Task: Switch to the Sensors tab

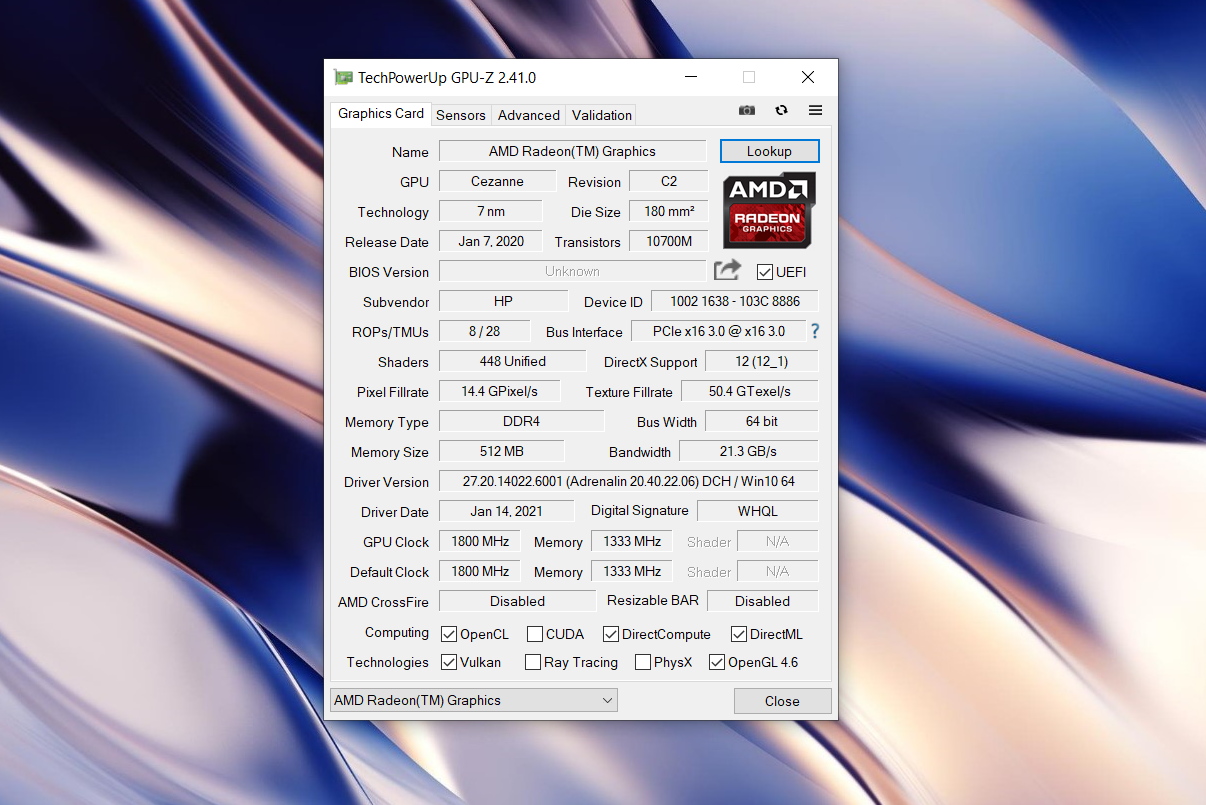Action: [461, 115]
